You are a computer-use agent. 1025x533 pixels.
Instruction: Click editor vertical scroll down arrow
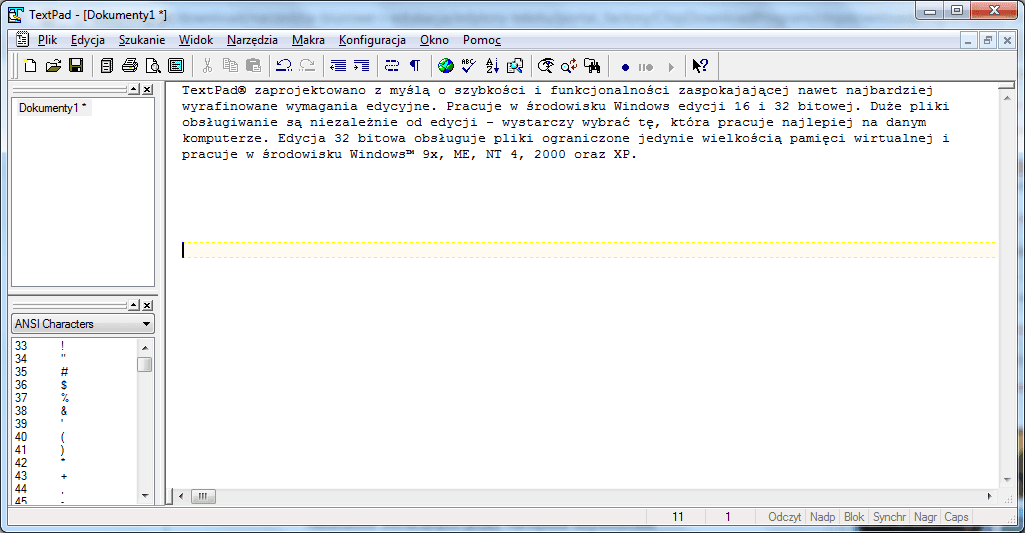point(1007,480)
